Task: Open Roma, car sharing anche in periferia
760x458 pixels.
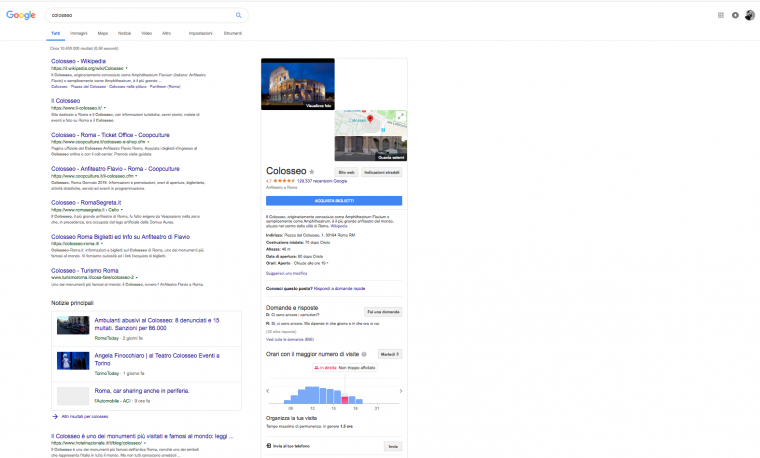Action: pyautogui.click(x=142, y=391)
